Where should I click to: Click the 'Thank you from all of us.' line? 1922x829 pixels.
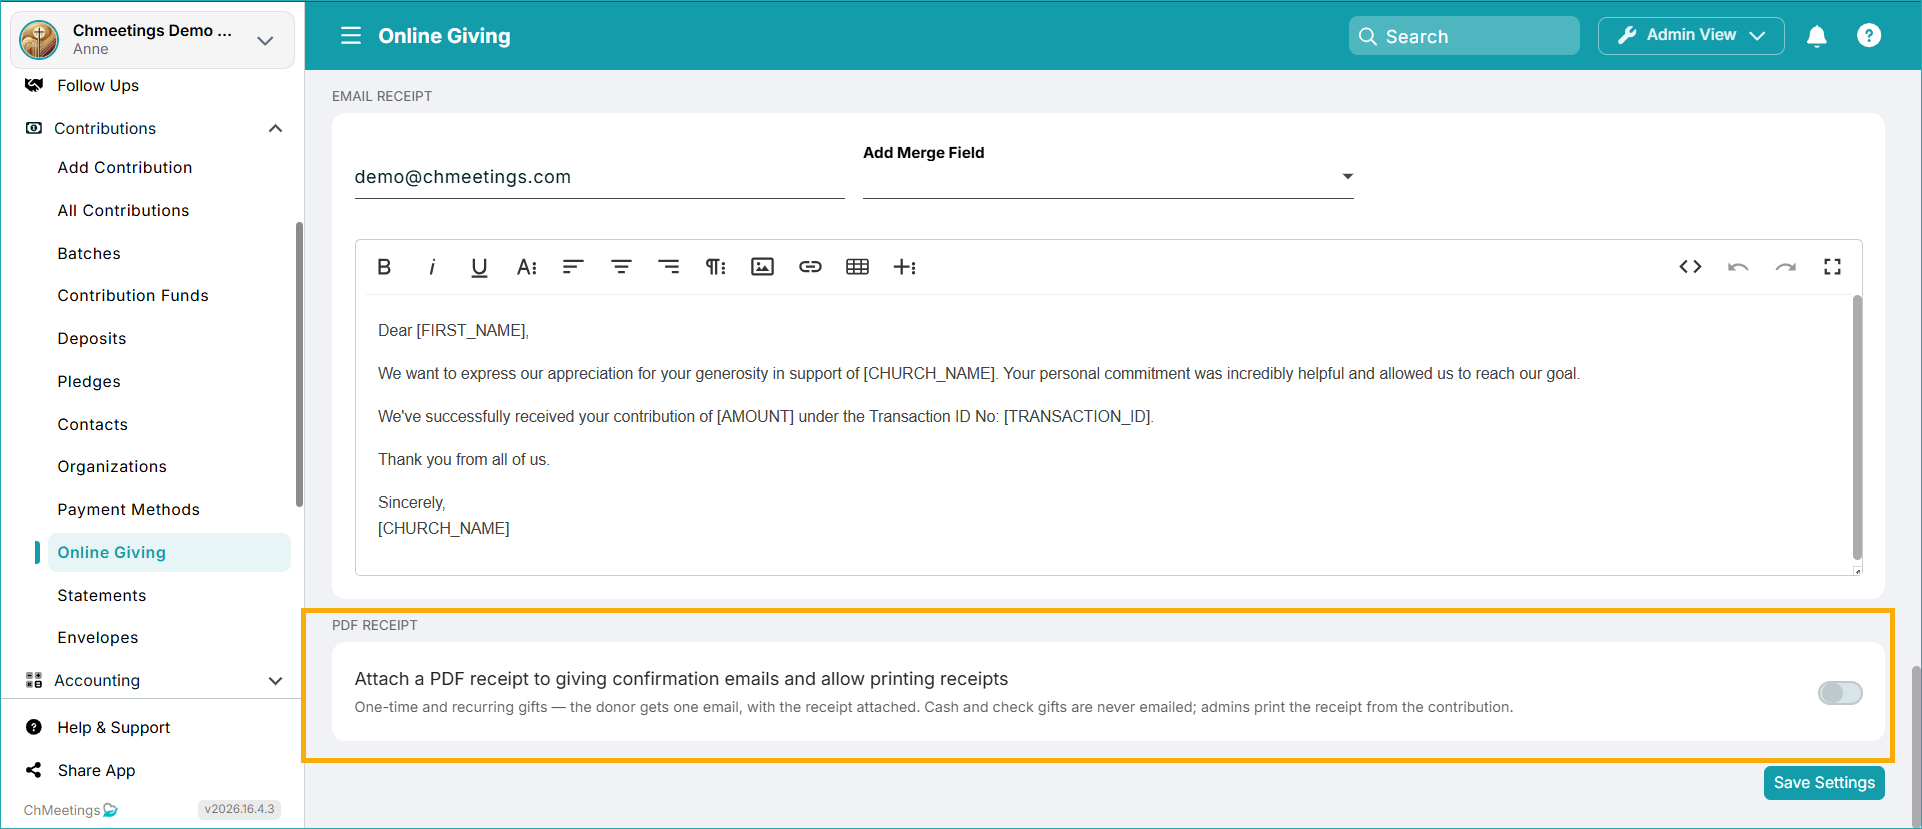464,459
